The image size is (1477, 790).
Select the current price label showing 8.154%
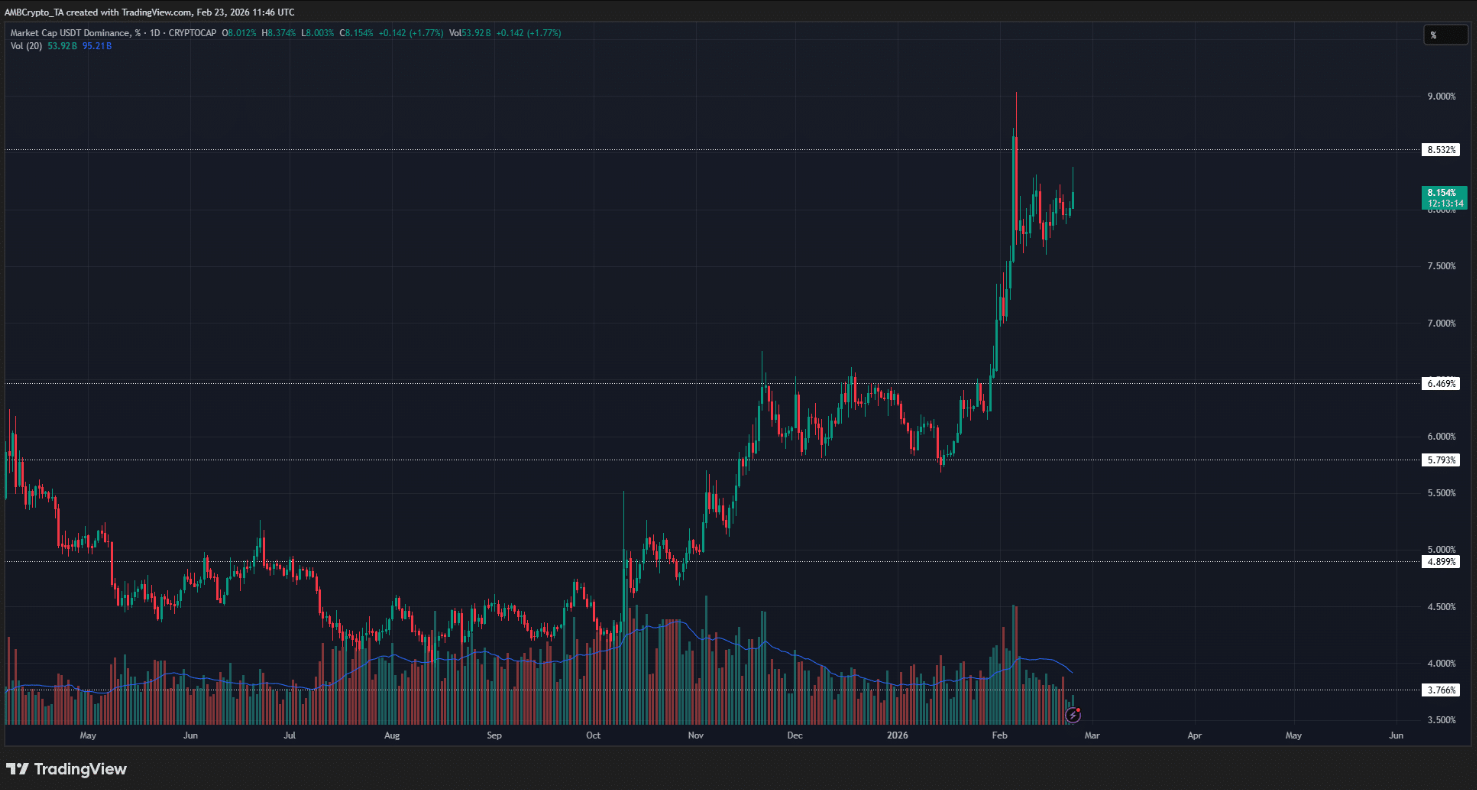tap(1443, 191)
